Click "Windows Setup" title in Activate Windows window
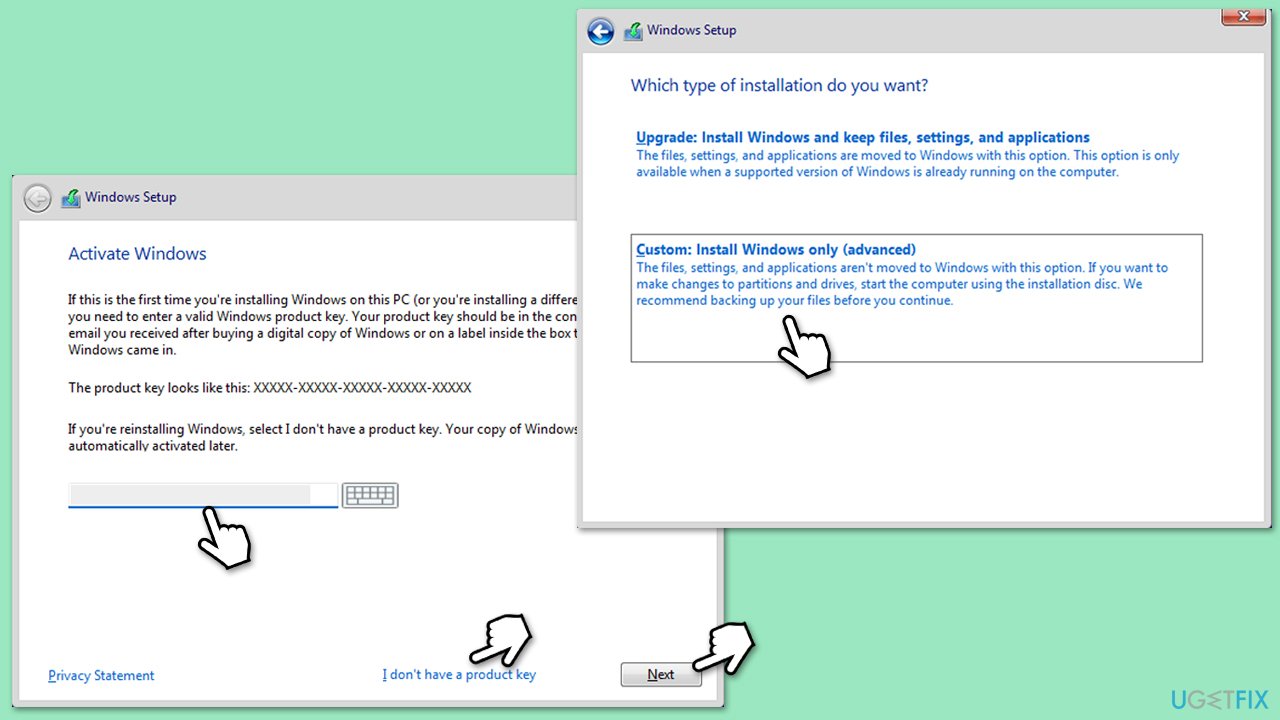Screen dimensions: 1280x720 click(x=131, y=198)
